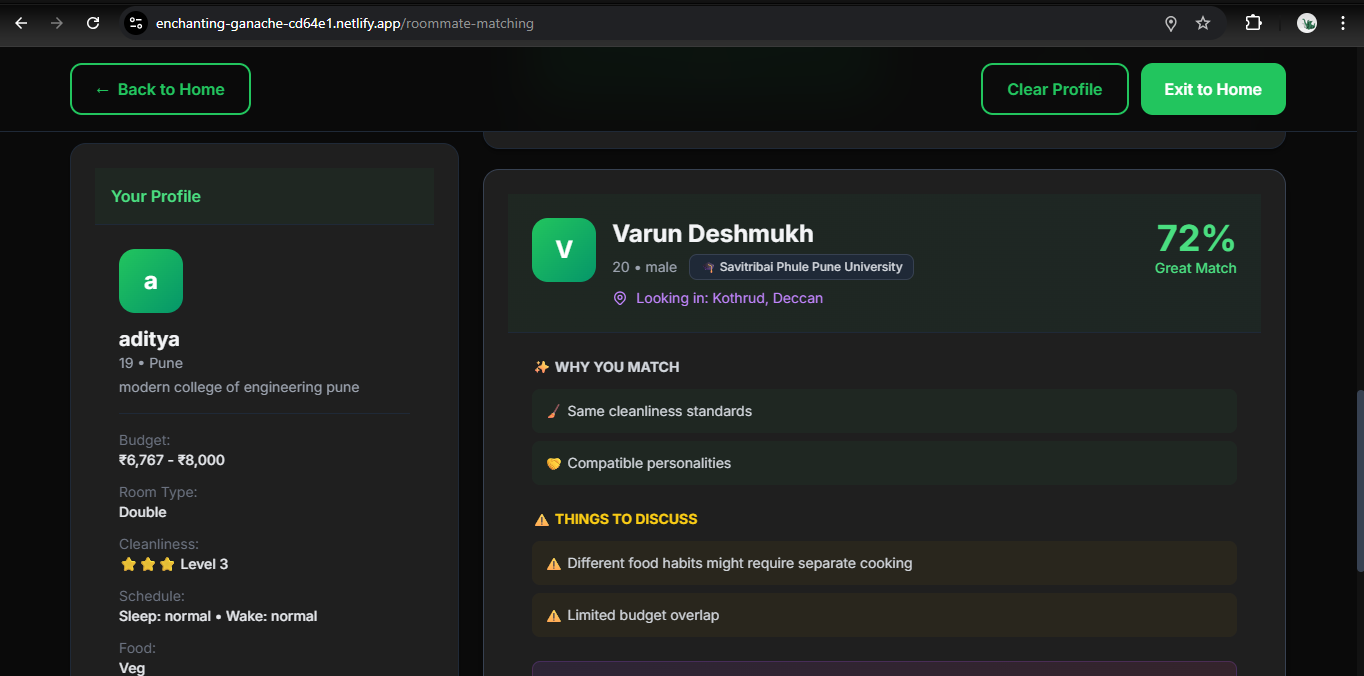
Task: Click the page vertical scrollbar
Action: 1358,480
